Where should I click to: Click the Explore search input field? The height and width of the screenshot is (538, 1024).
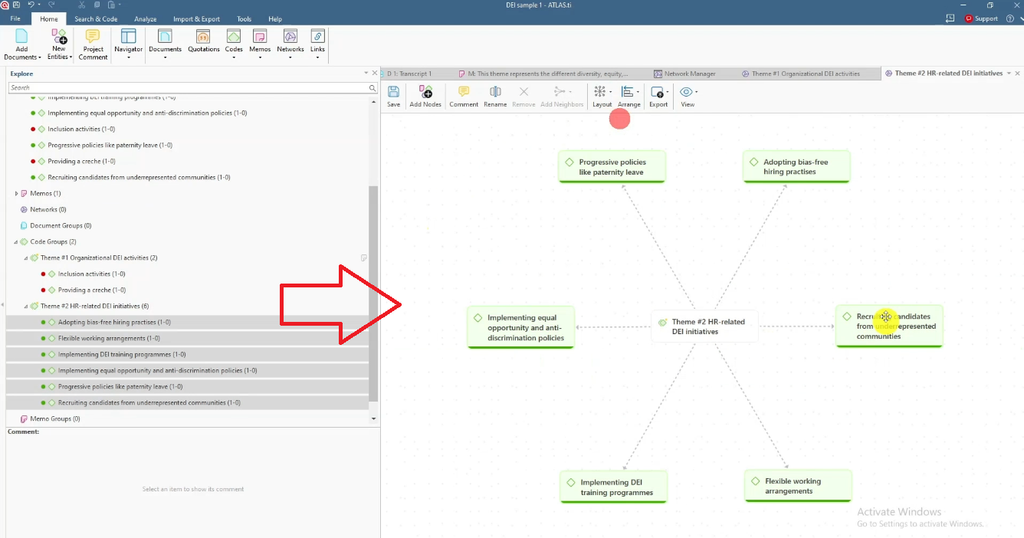188,87
